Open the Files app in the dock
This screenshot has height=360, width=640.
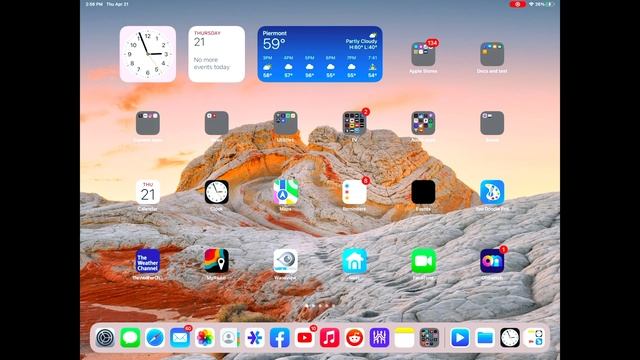click(x=485, y=338)
